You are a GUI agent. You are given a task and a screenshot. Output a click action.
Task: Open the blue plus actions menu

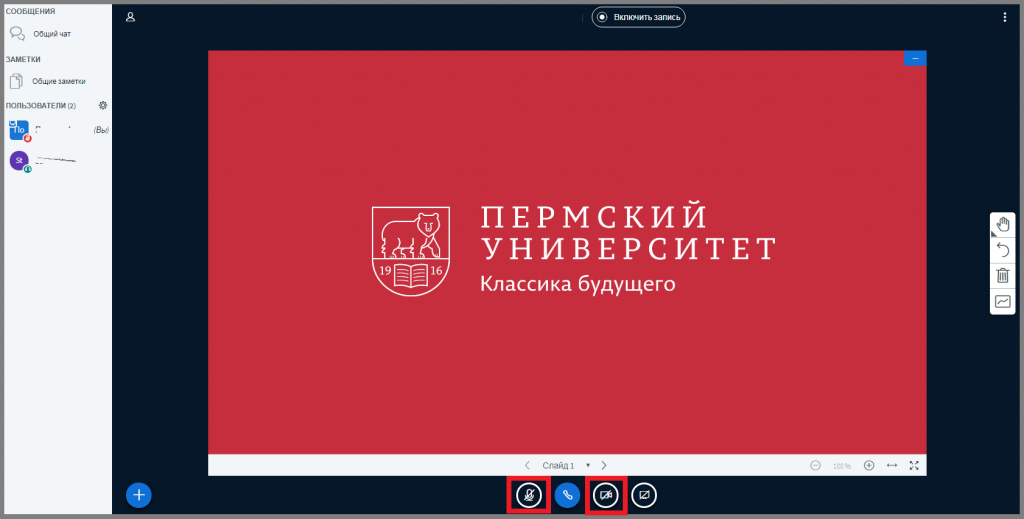[x=139, y=494]
